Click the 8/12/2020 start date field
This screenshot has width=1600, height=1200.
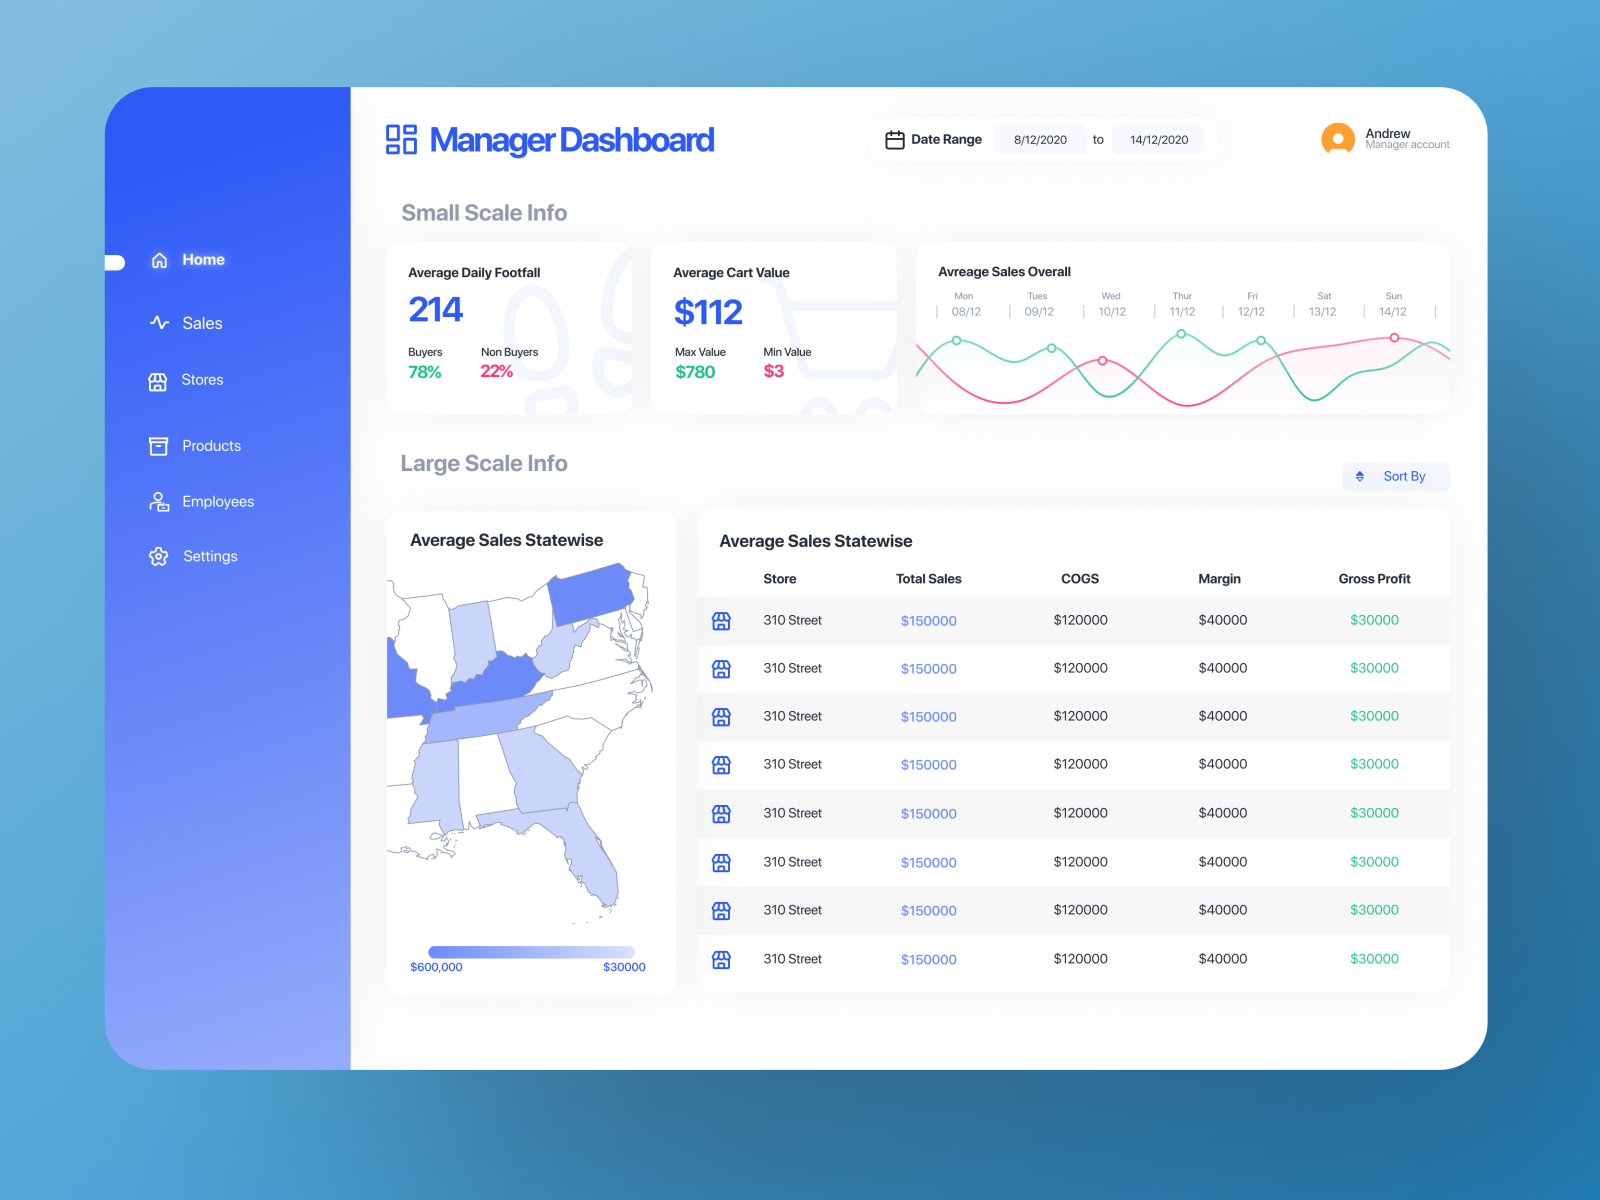(x=1040, y=139)
